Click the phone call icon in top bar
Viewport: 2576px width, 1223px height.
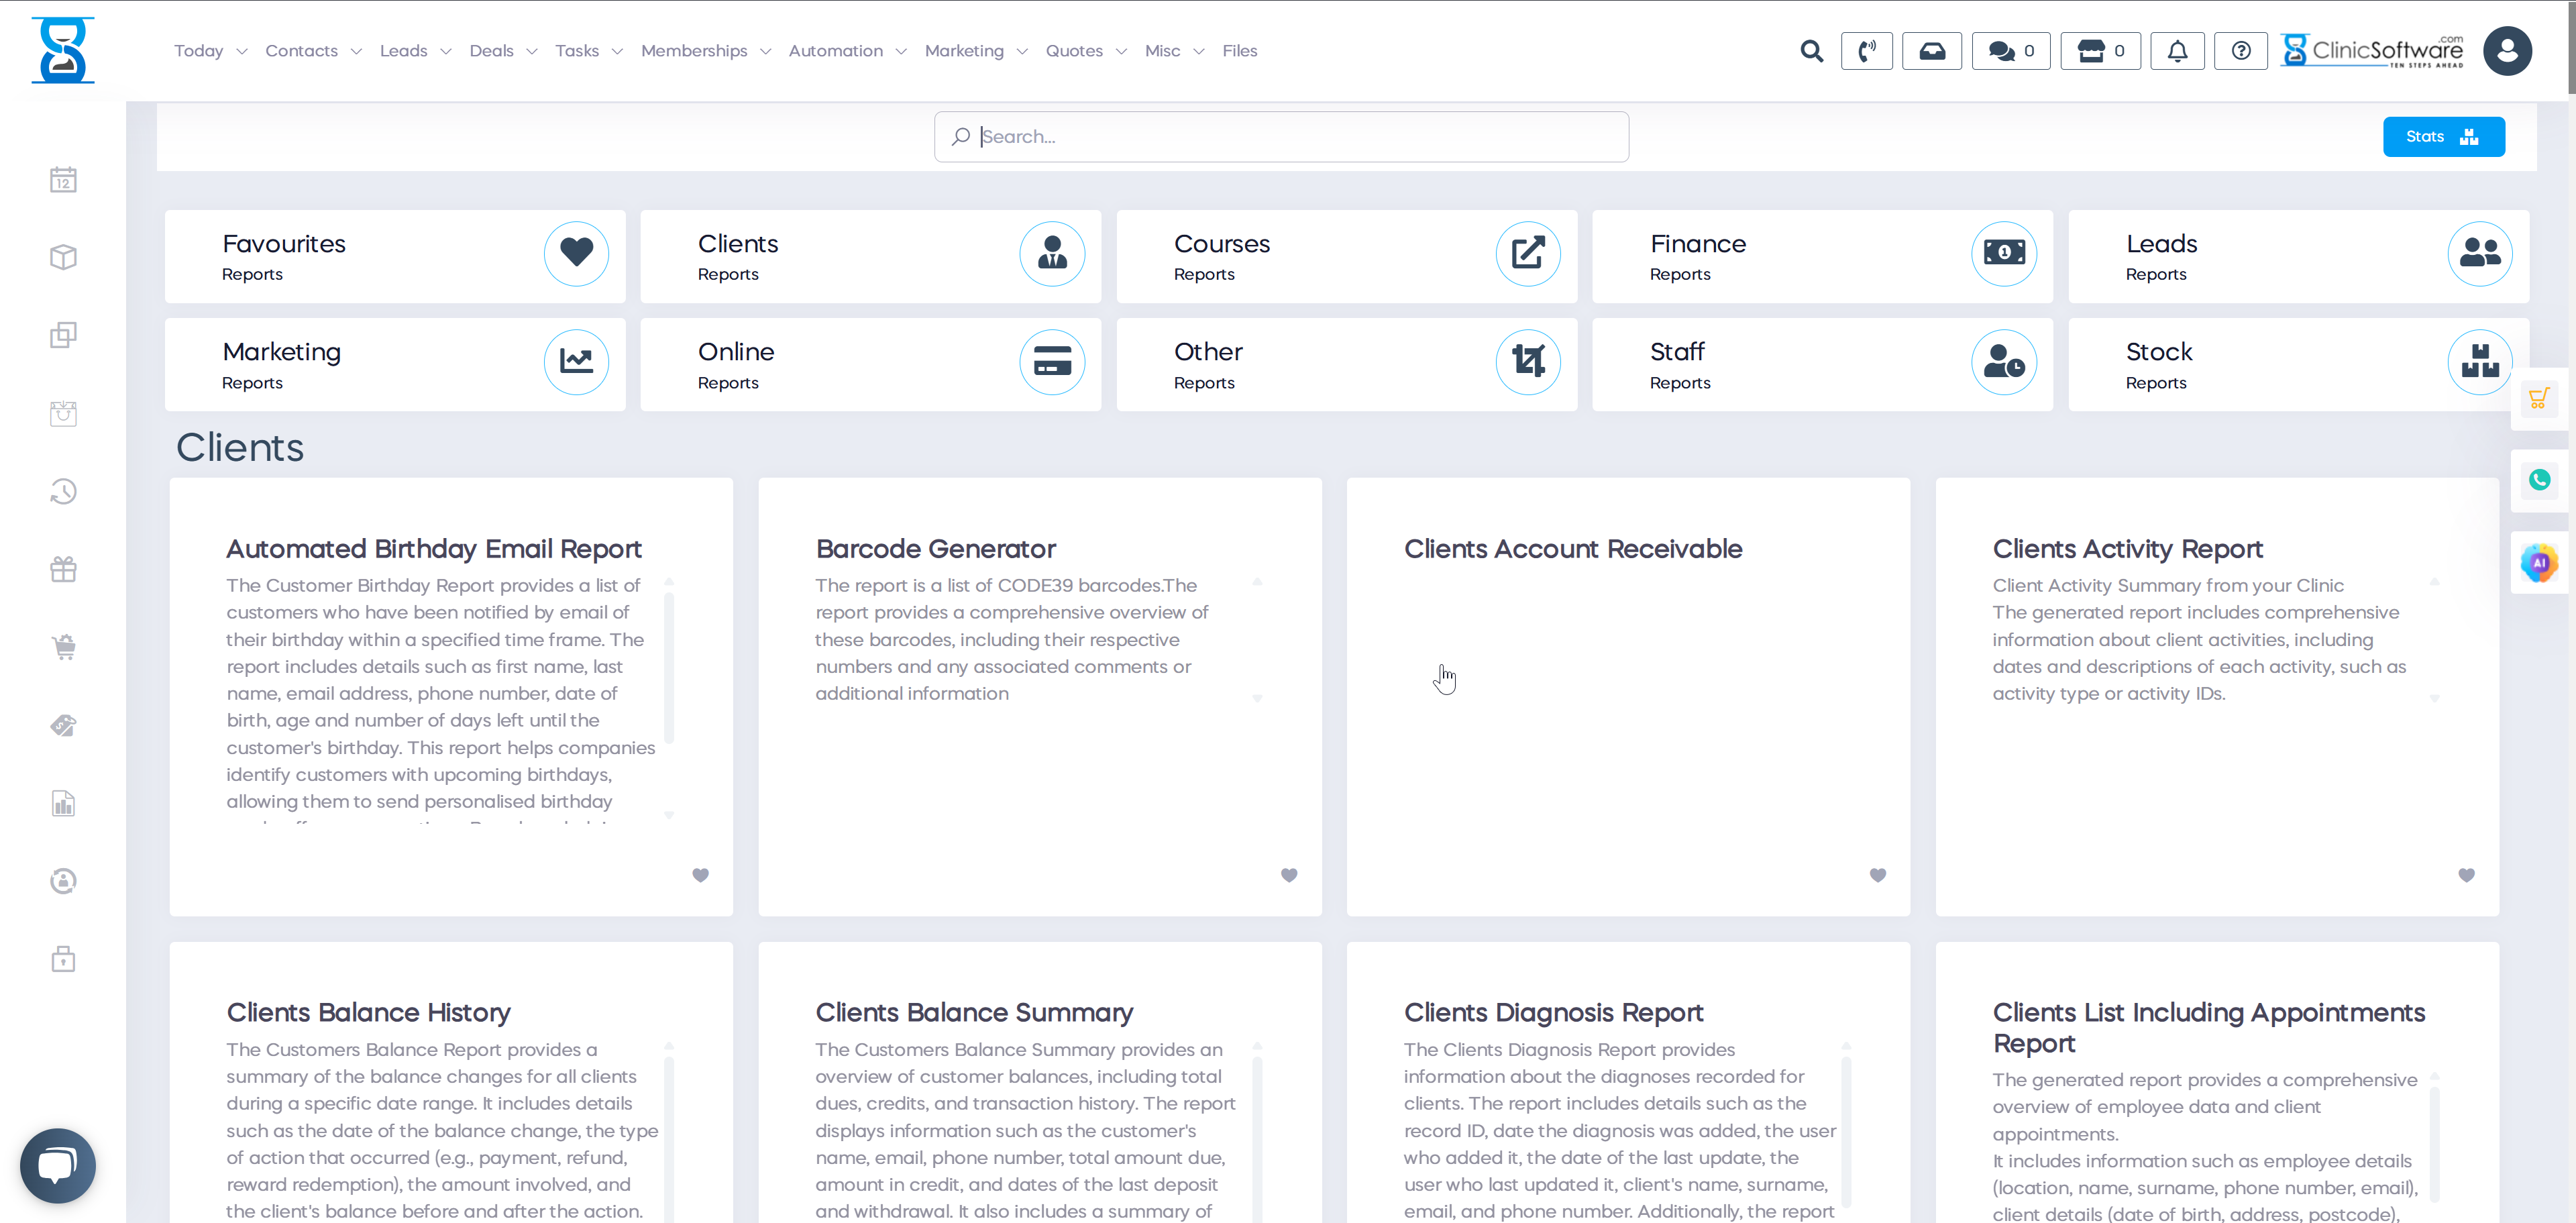1866,51
